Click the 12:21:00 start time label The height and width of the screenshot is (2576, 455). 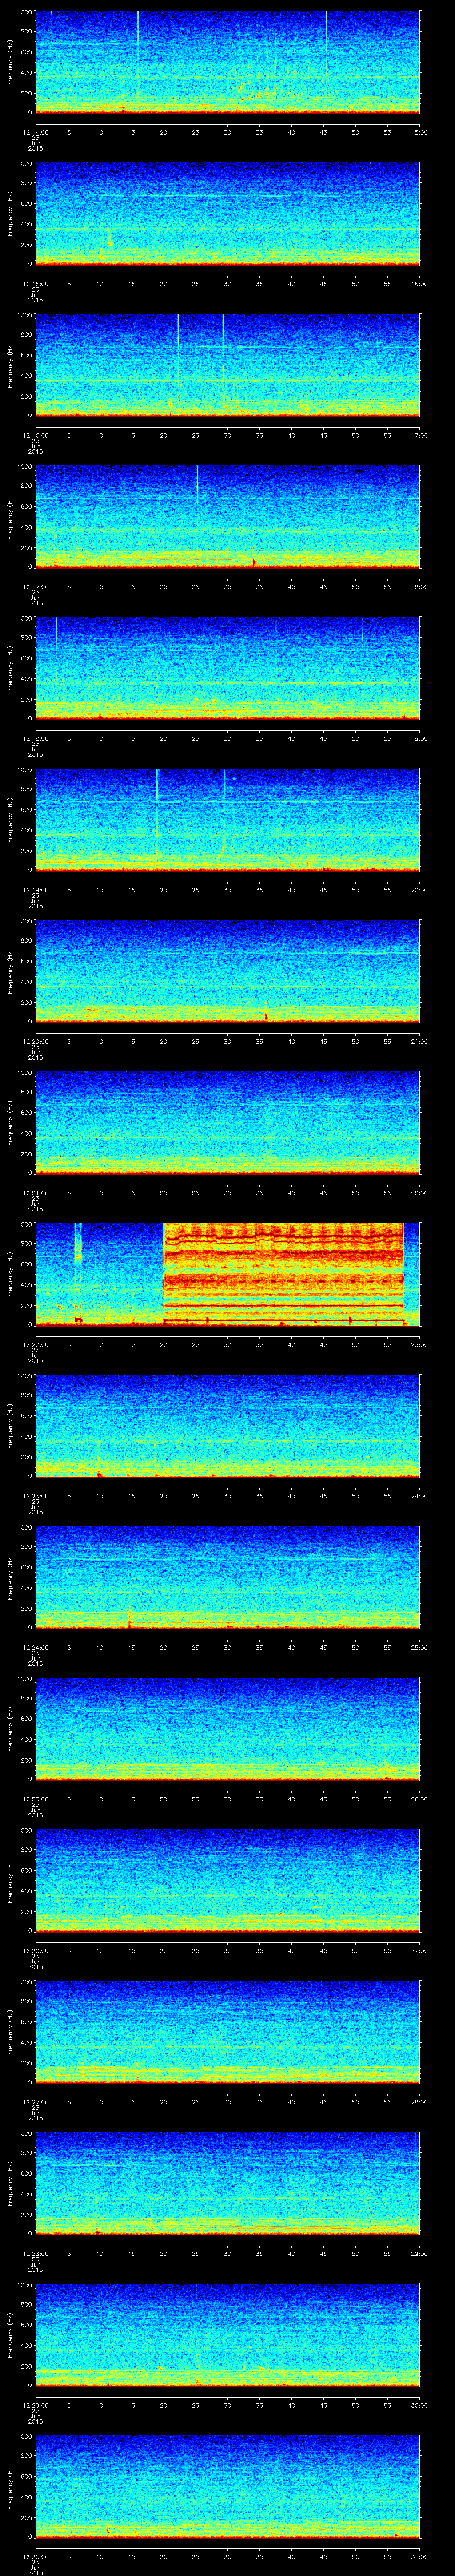point(36,1192)
